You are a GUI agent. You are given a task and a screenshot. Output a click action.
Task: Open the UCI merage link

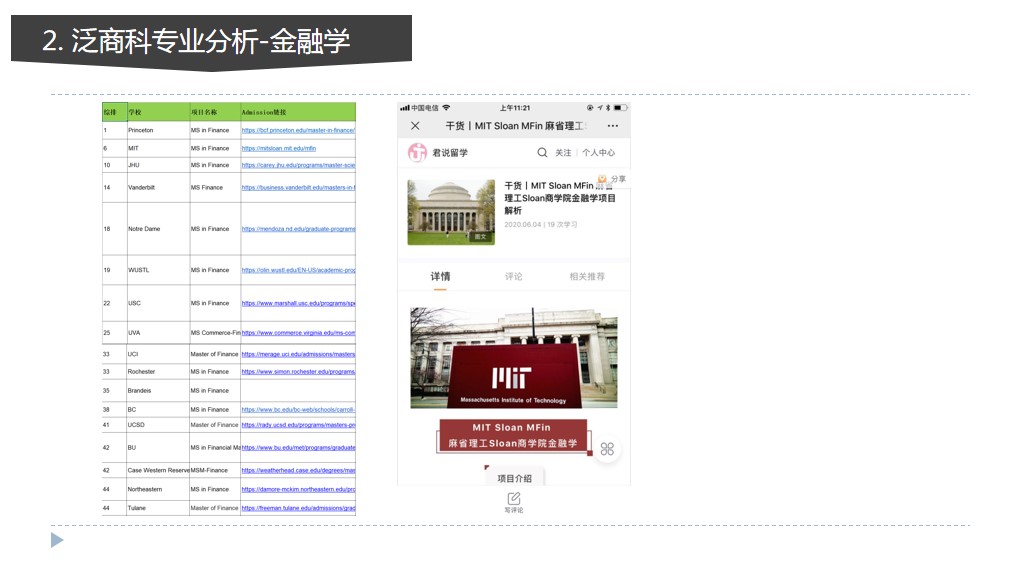tap(298, 354)
